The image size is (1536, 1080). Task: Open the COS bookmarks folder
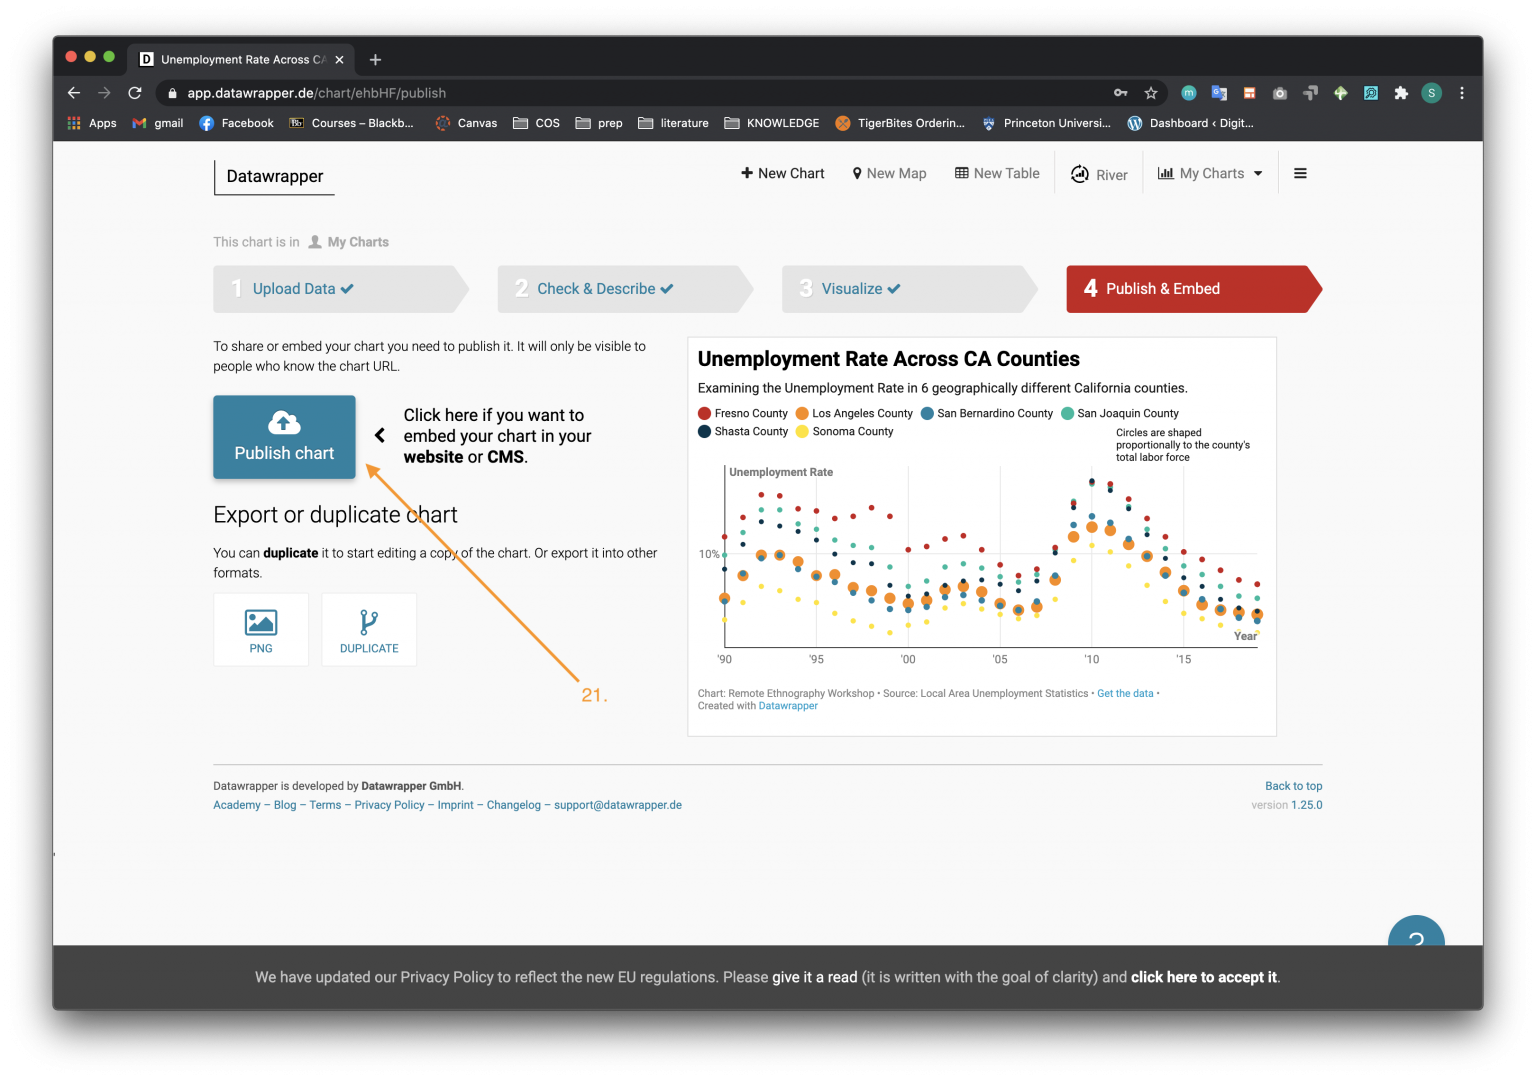pyautogui.click(x=536, y=123)
